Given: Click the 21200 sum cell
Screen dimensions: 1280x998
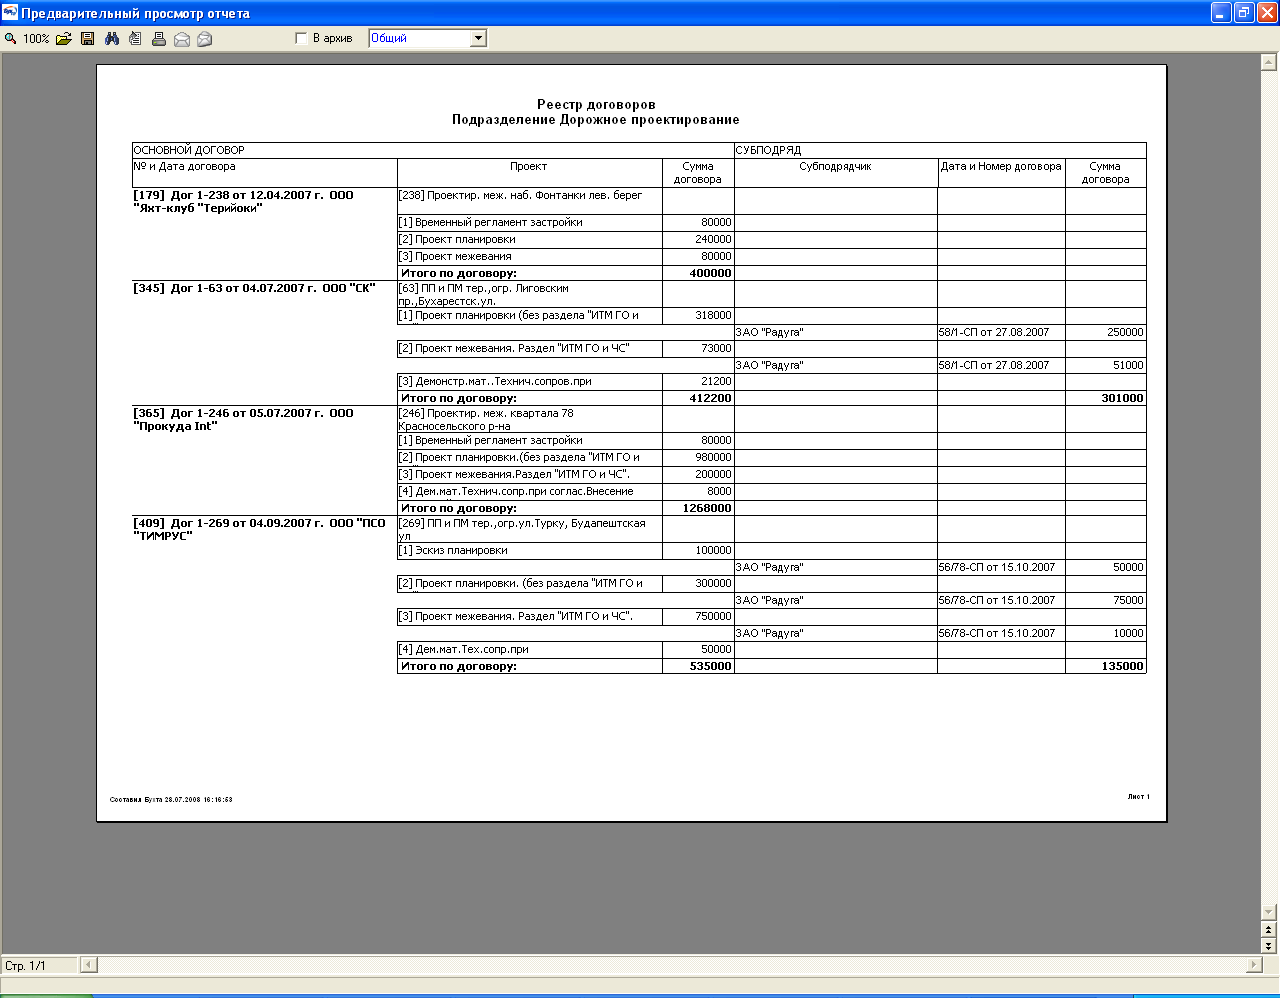Looking at the screenshot, I should tap(698, 382).
